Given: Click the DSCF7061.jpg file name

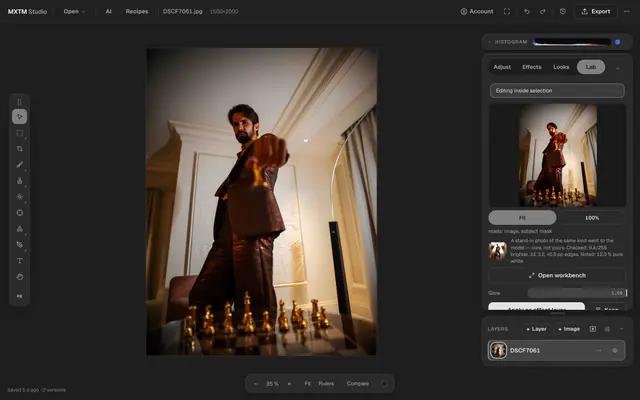Looking at the screenshot, I should tap(182, 11).
